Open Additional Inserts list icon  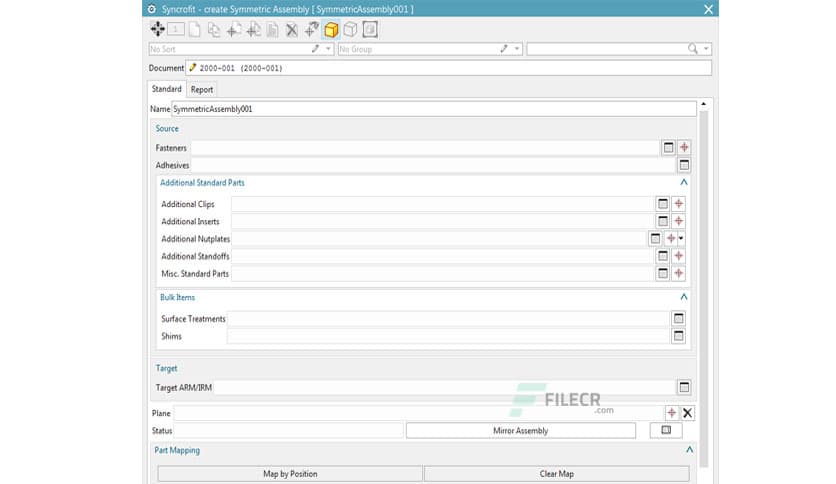(x=663, y=221)
